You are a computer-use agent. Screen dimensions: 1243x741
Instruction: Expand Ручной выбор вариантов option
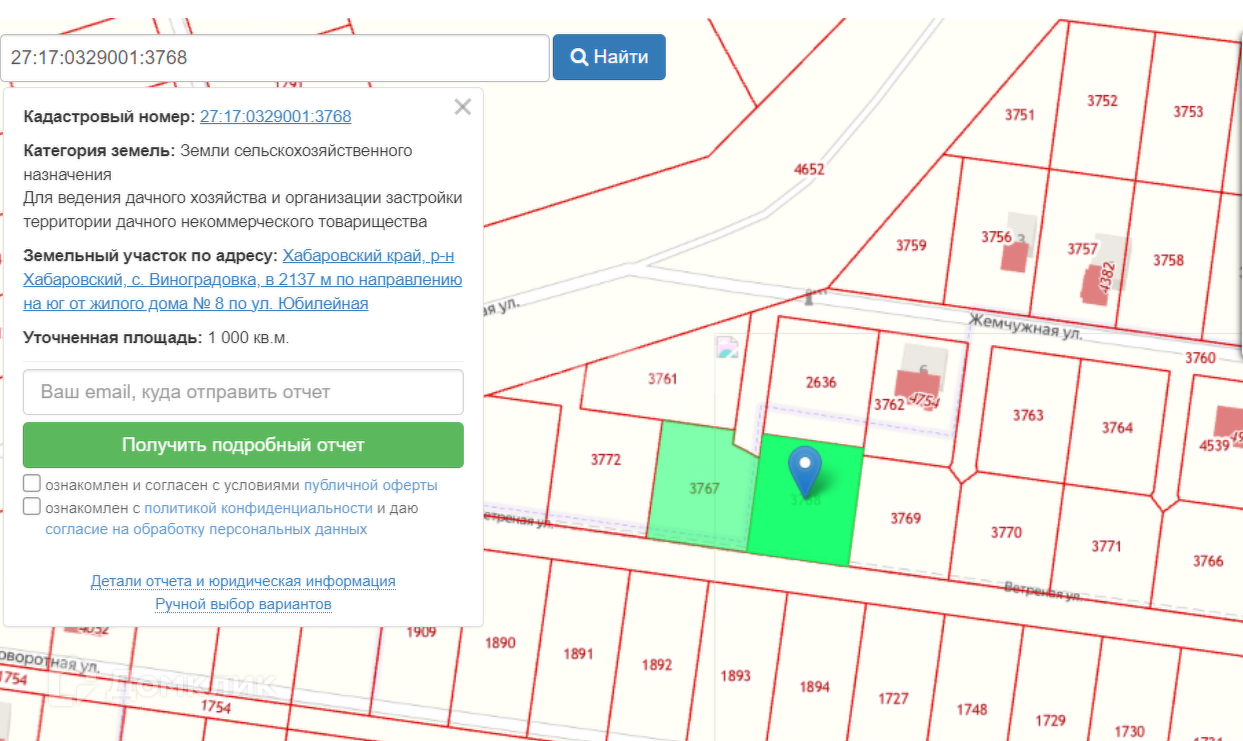pos(243,604)
